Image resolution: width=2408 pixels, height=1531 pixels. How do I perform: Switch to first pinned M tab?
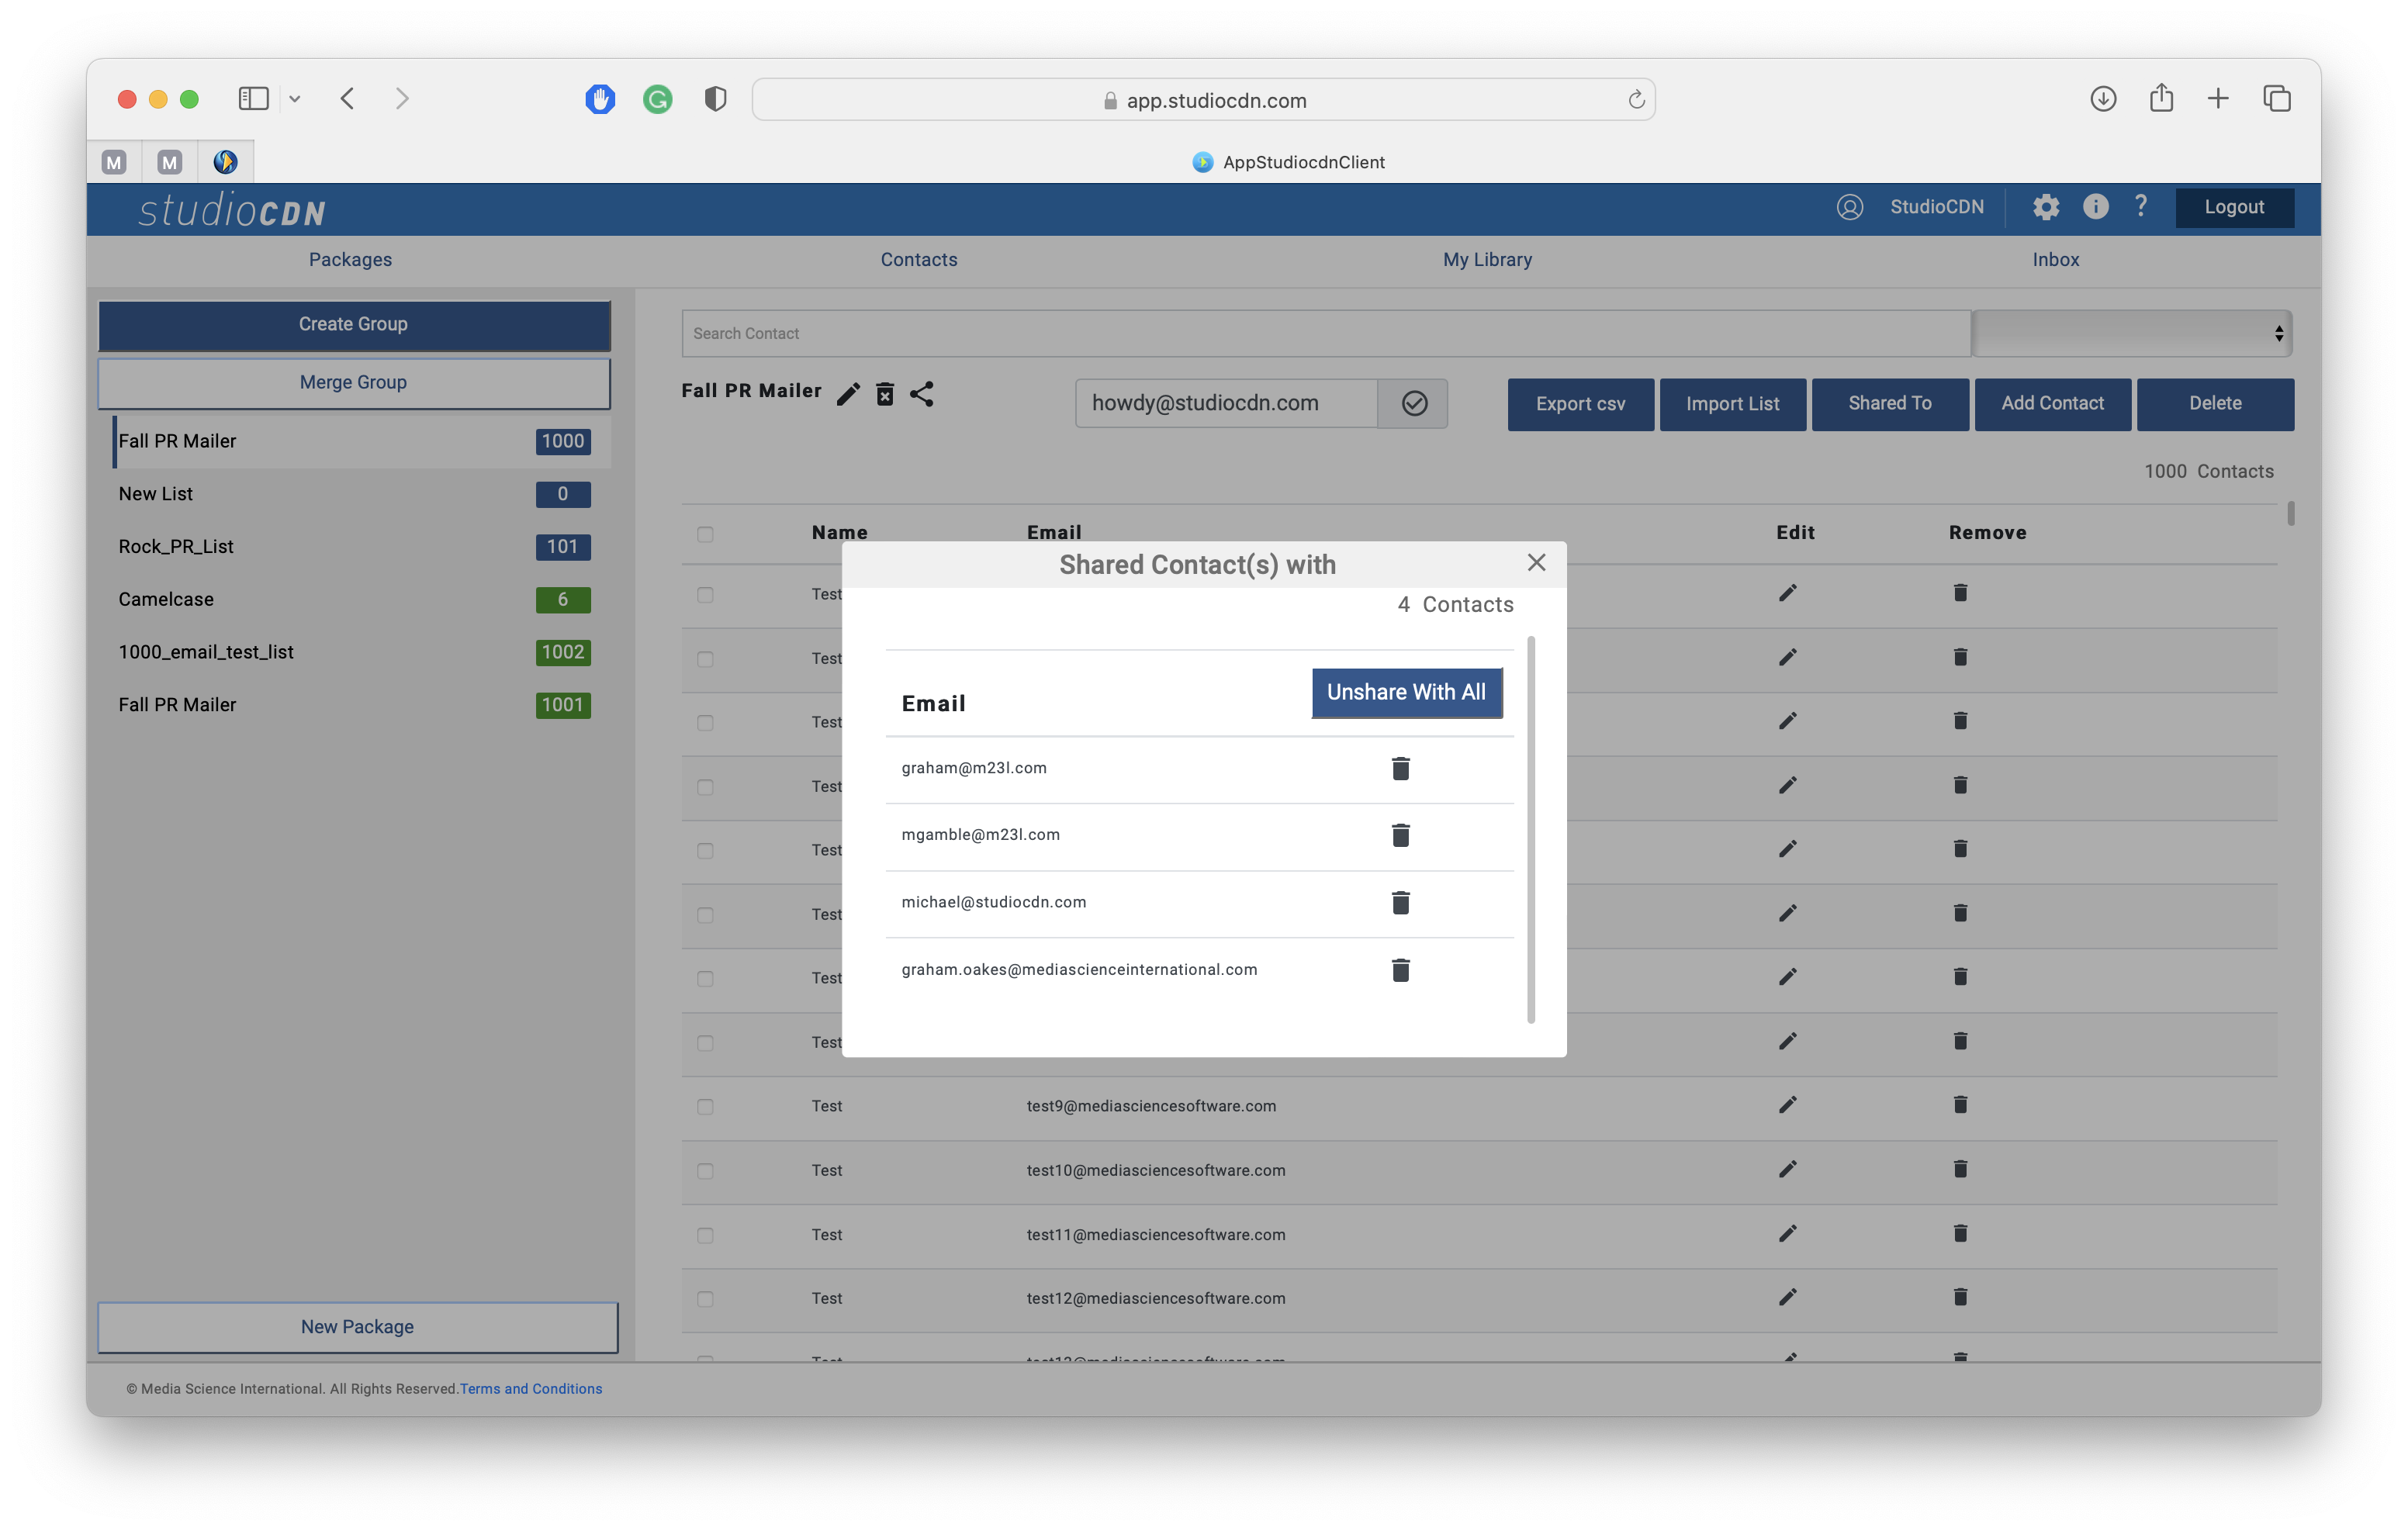tap(114, 162)
